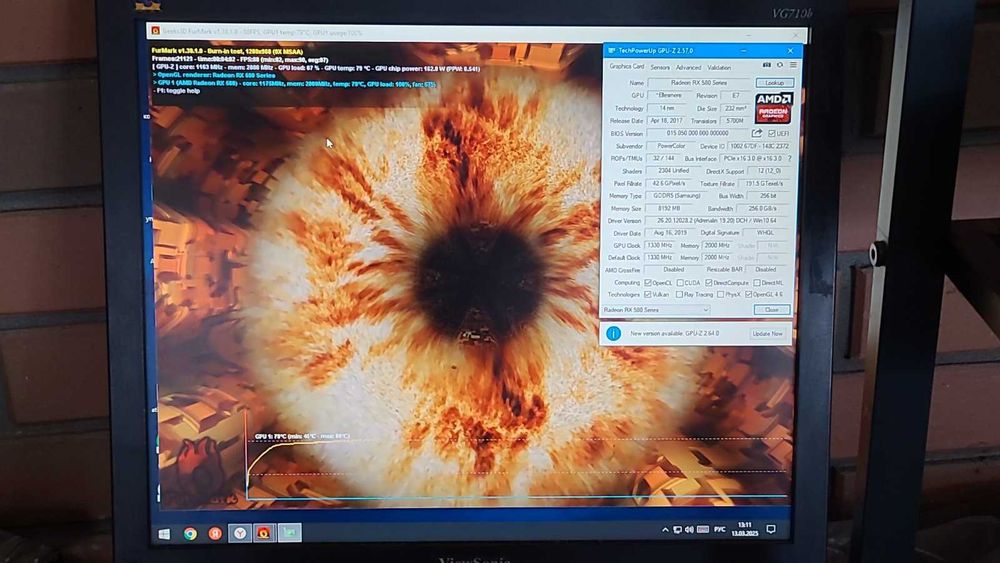This screenshot has width=1000, height=563.
Task: Click the touch keyboard tray icon
Action: (703, 529)
